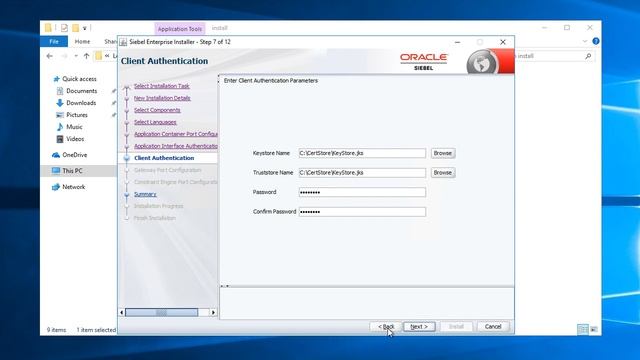This screenshot has height=360, width=640.
Task: Click the properties icon in quick access toolbar
Action: coord(64,28)
